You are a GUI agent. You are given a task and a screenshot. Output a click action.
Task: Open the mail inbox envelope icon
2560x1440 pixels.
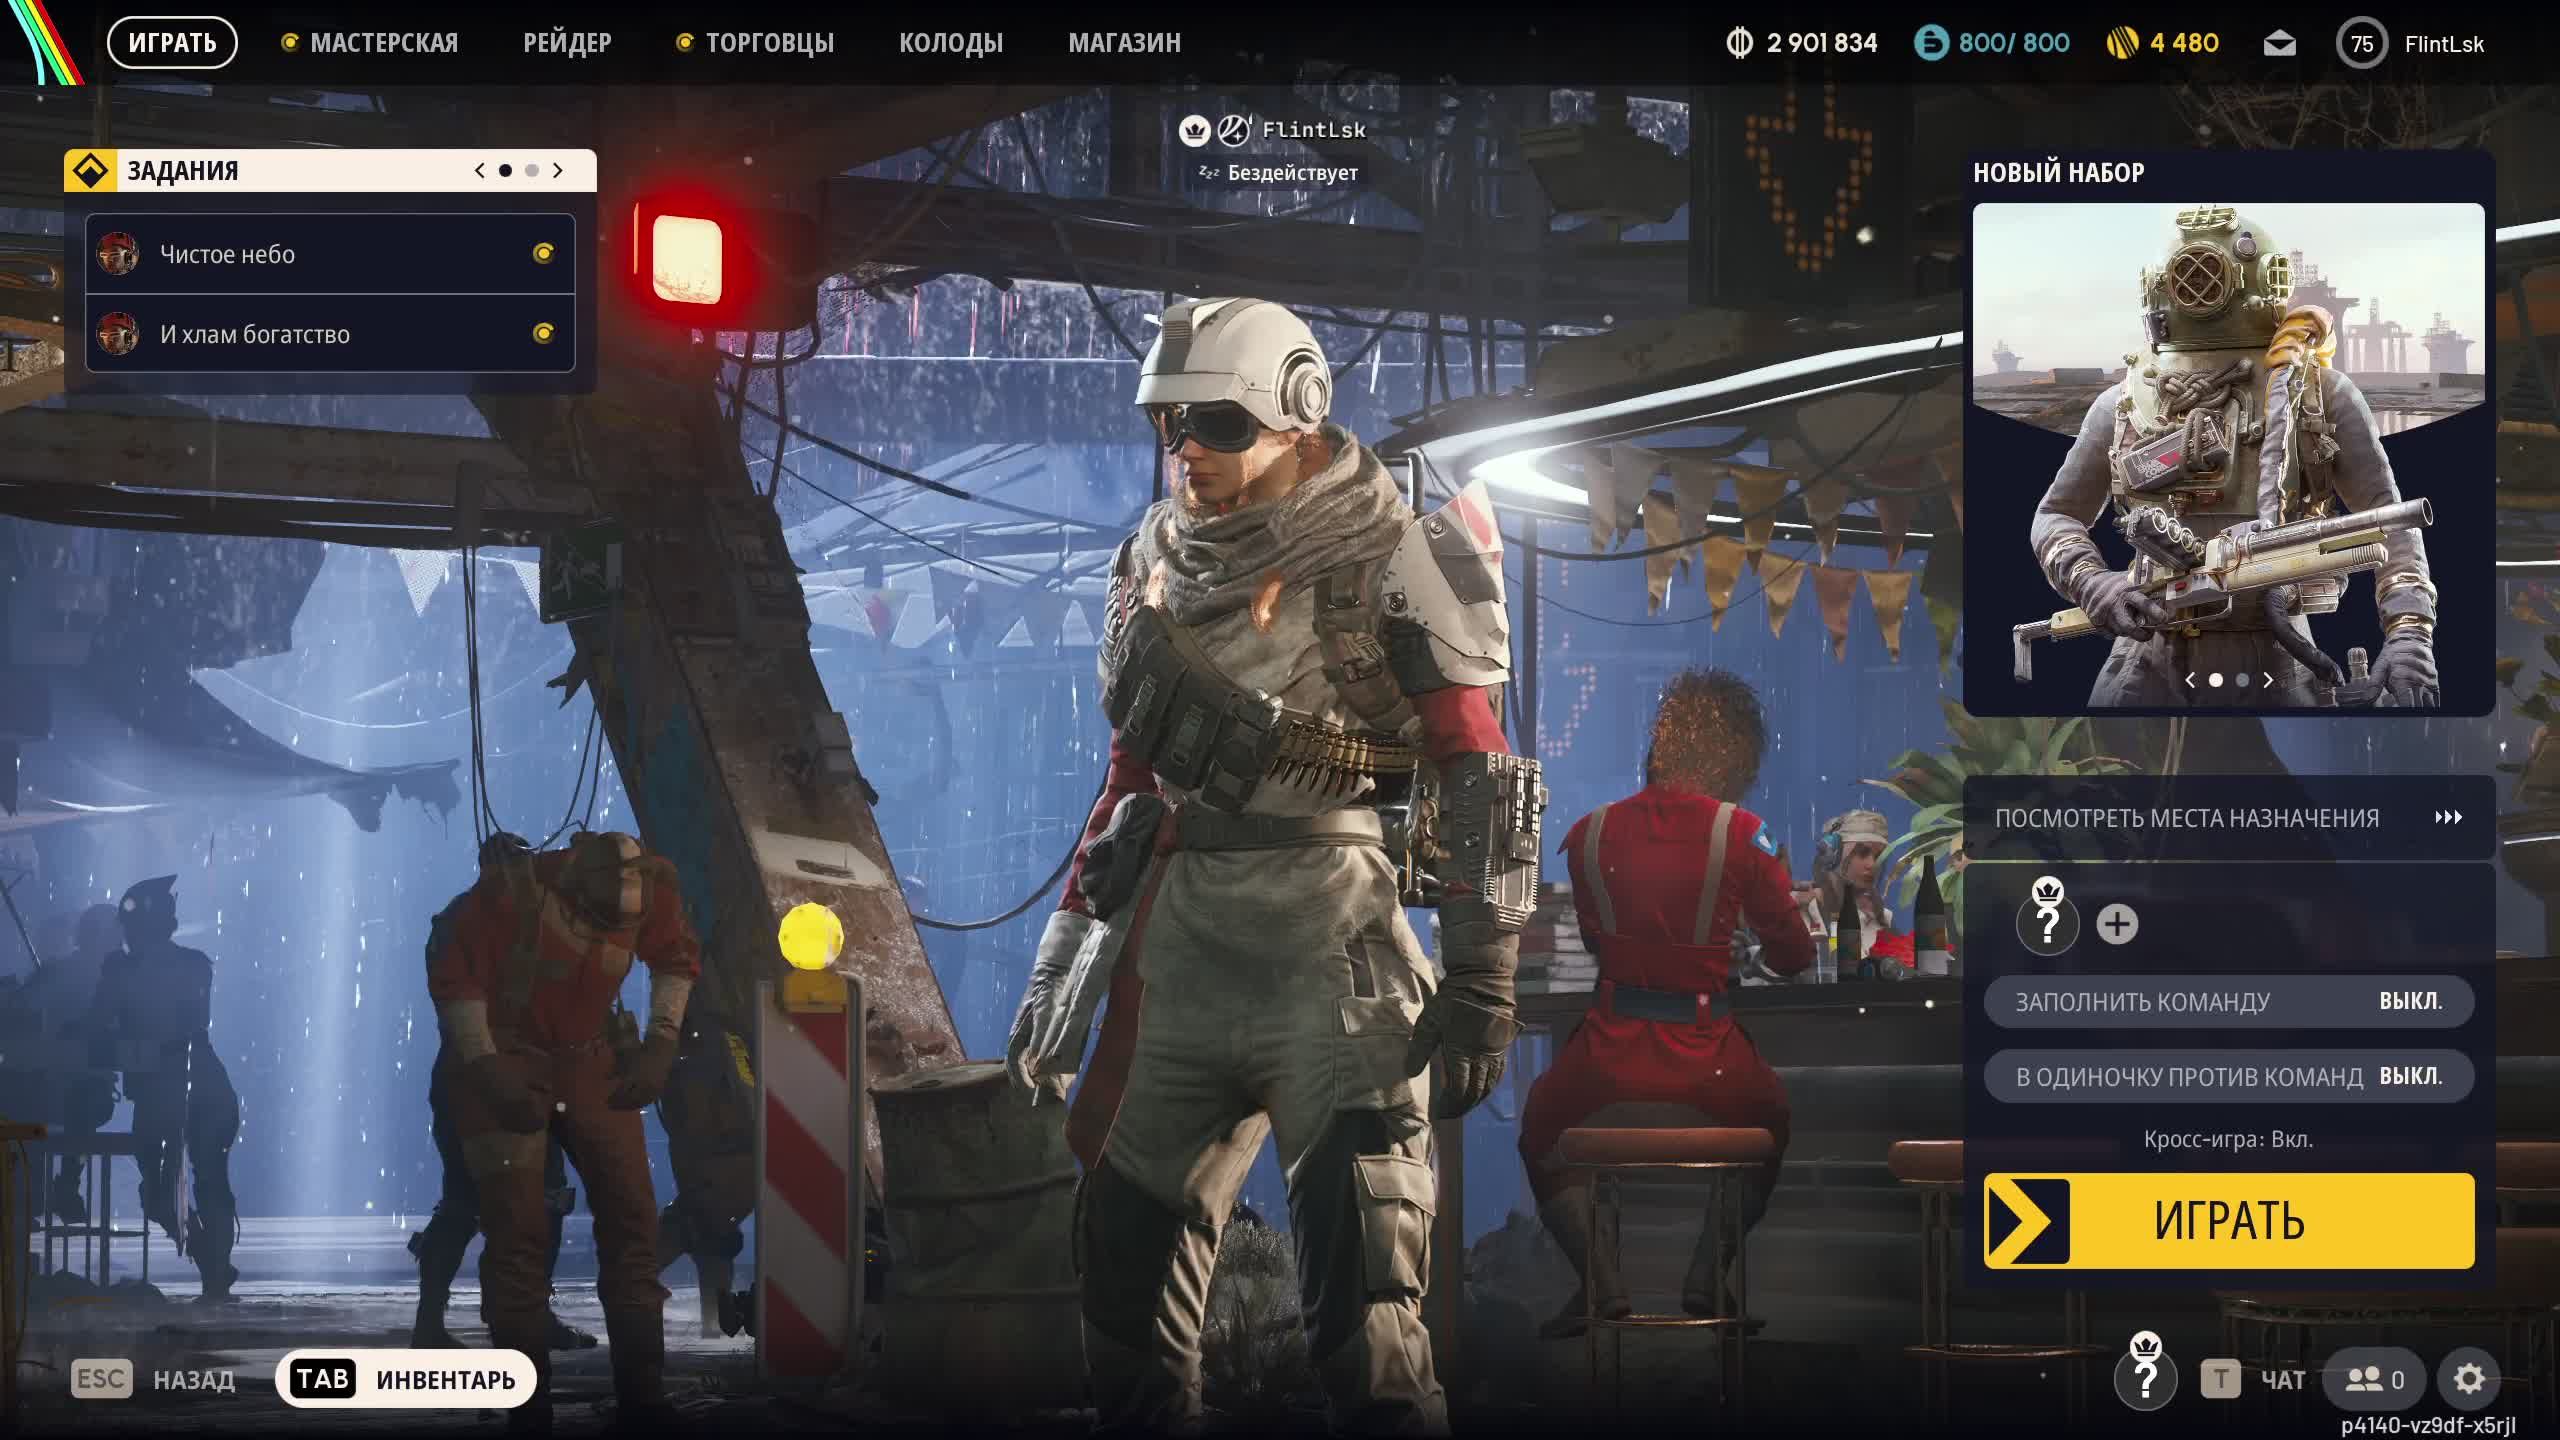2279,44
